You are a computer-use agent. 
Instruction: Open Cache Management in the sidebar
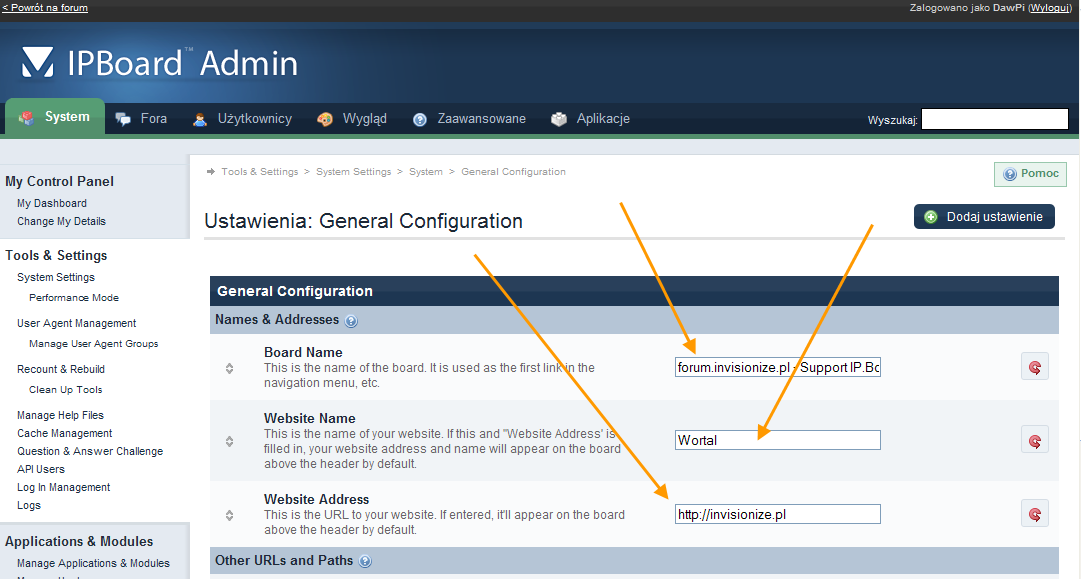pos(64,433)
